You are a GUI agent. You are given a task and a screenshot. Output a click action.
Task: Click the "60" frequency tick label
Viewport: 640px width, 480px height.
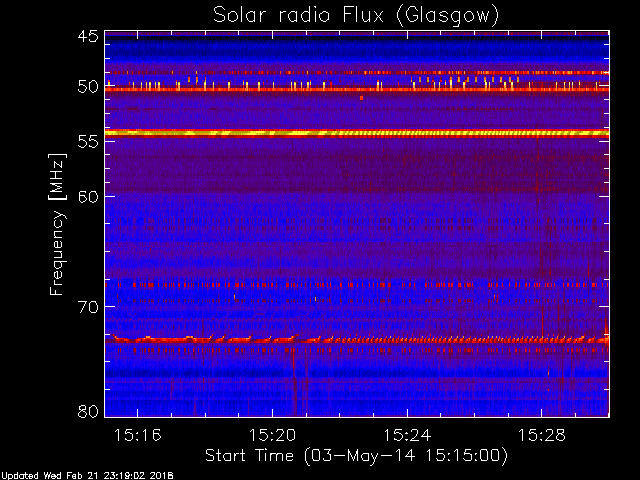pyautogui.click(x=88, y=196)
